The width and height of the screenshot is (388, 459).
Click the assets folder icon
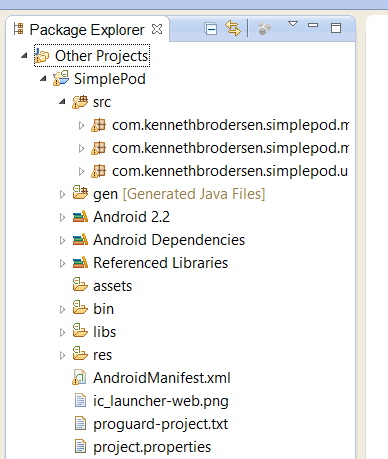click(80, 284)
